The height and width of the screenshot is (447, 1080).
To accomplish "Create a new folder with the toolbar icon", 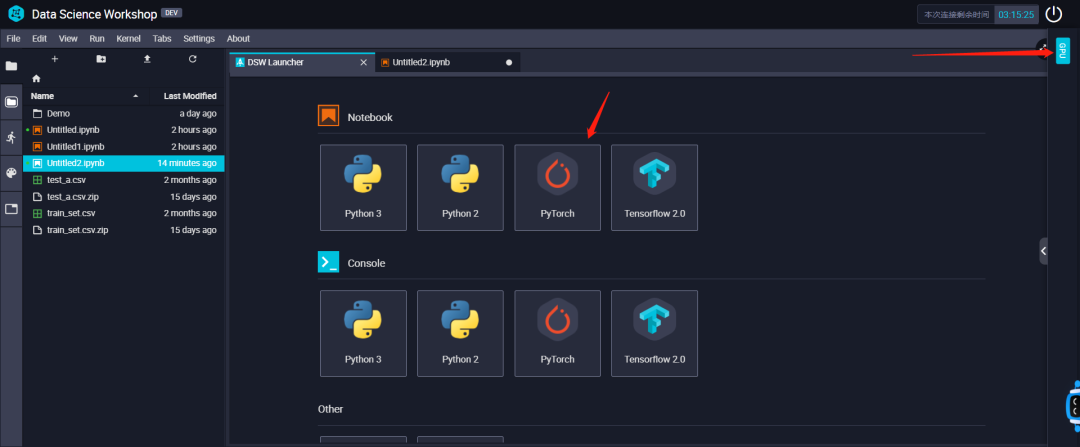I will coord(101,59).
